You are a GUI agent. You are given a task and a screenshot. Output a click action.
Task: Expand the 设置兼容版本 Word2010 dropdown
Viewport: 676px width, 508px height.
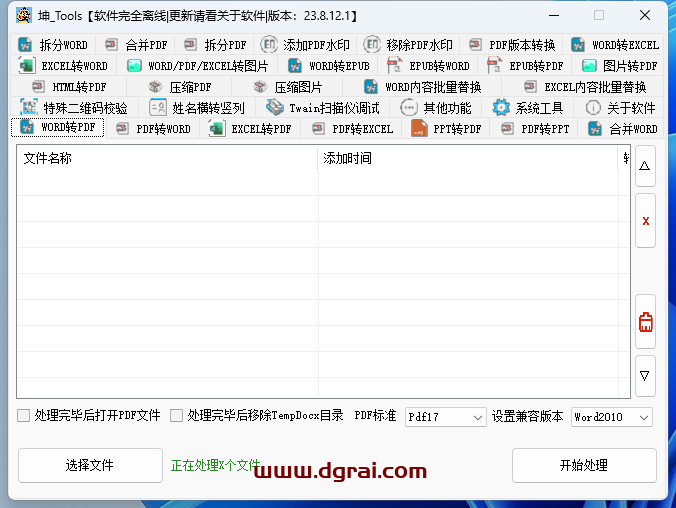[x=612, y=417]
